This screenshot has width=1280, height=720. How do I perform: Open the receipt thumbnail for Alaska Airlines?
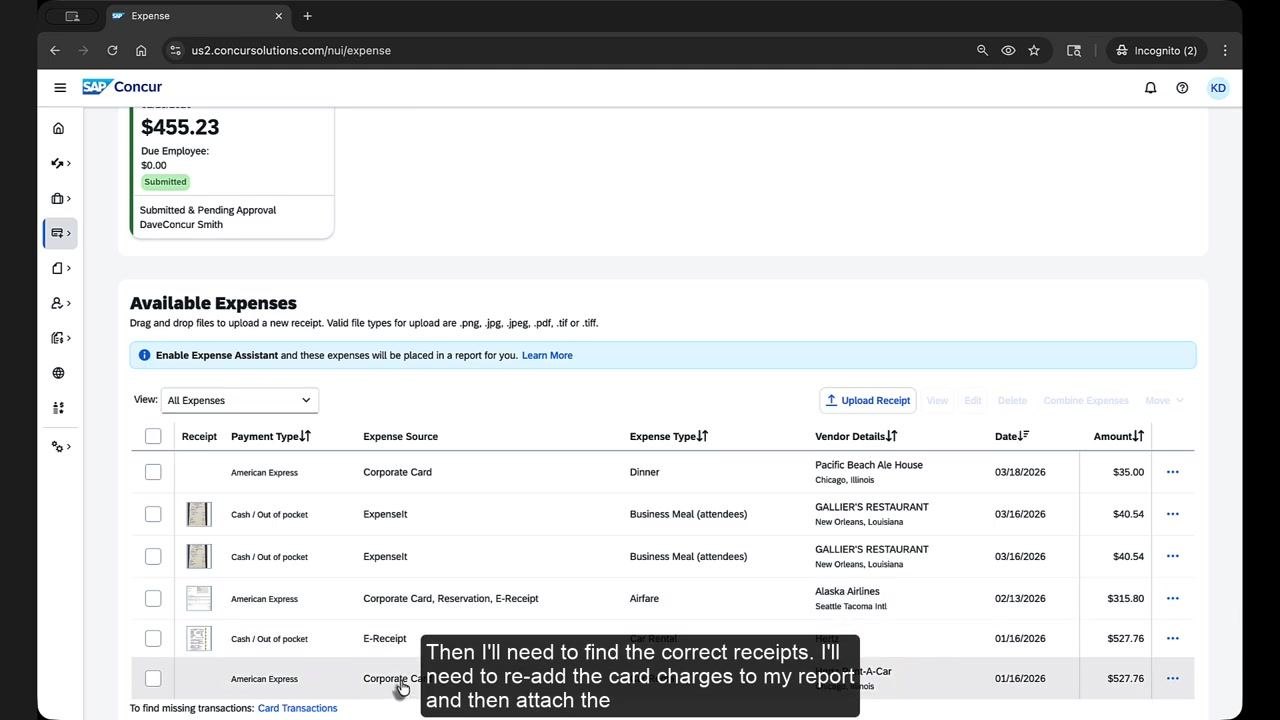coord(199,598)
